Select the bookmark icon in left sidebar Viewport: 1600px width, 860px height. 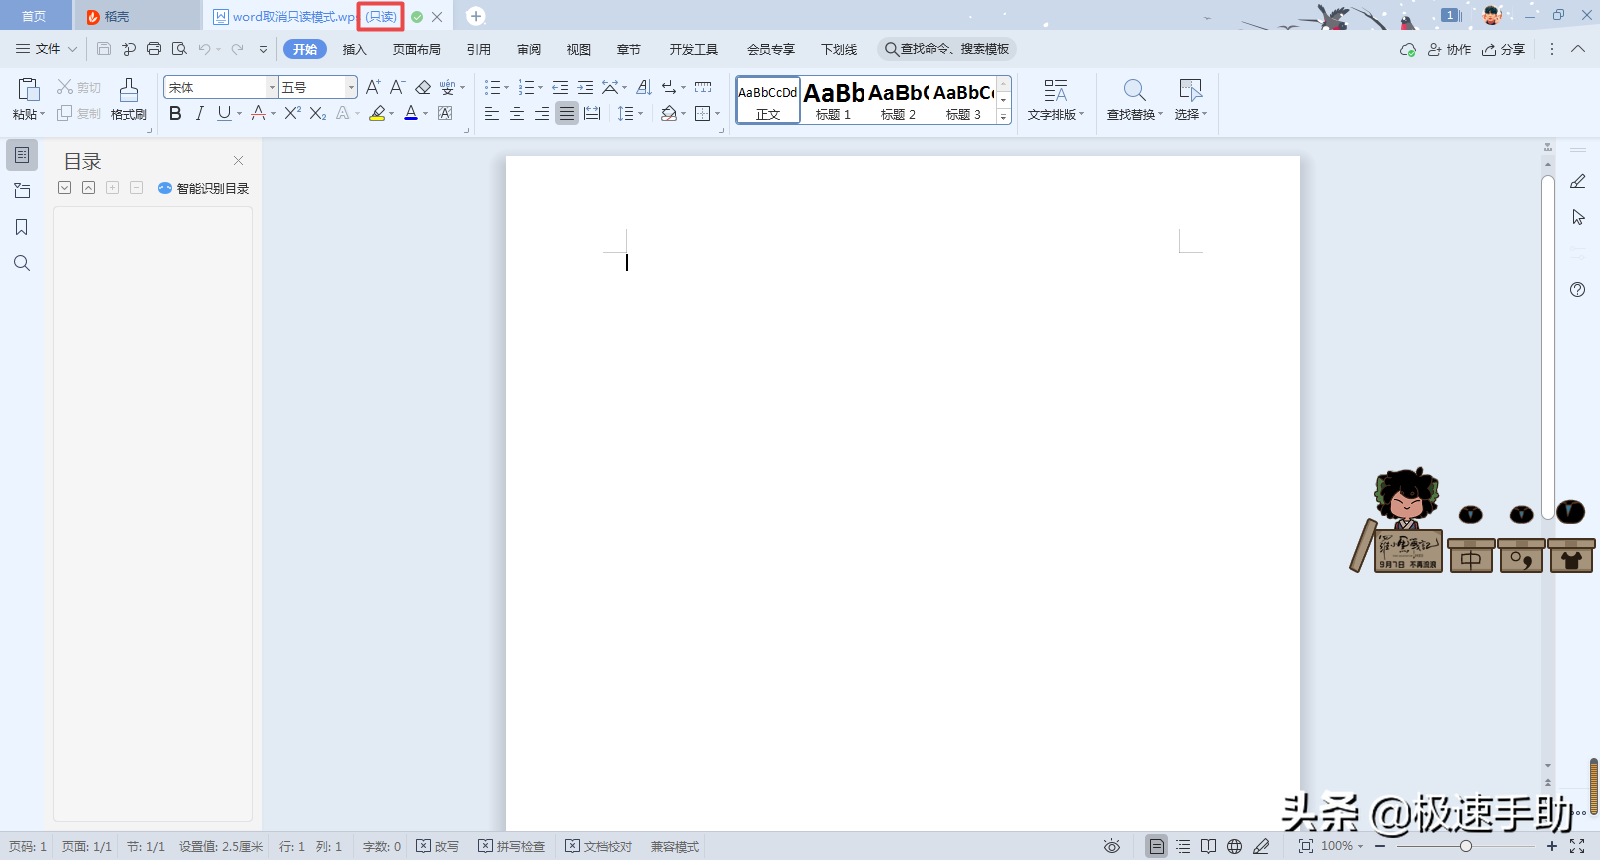point(21,227)
